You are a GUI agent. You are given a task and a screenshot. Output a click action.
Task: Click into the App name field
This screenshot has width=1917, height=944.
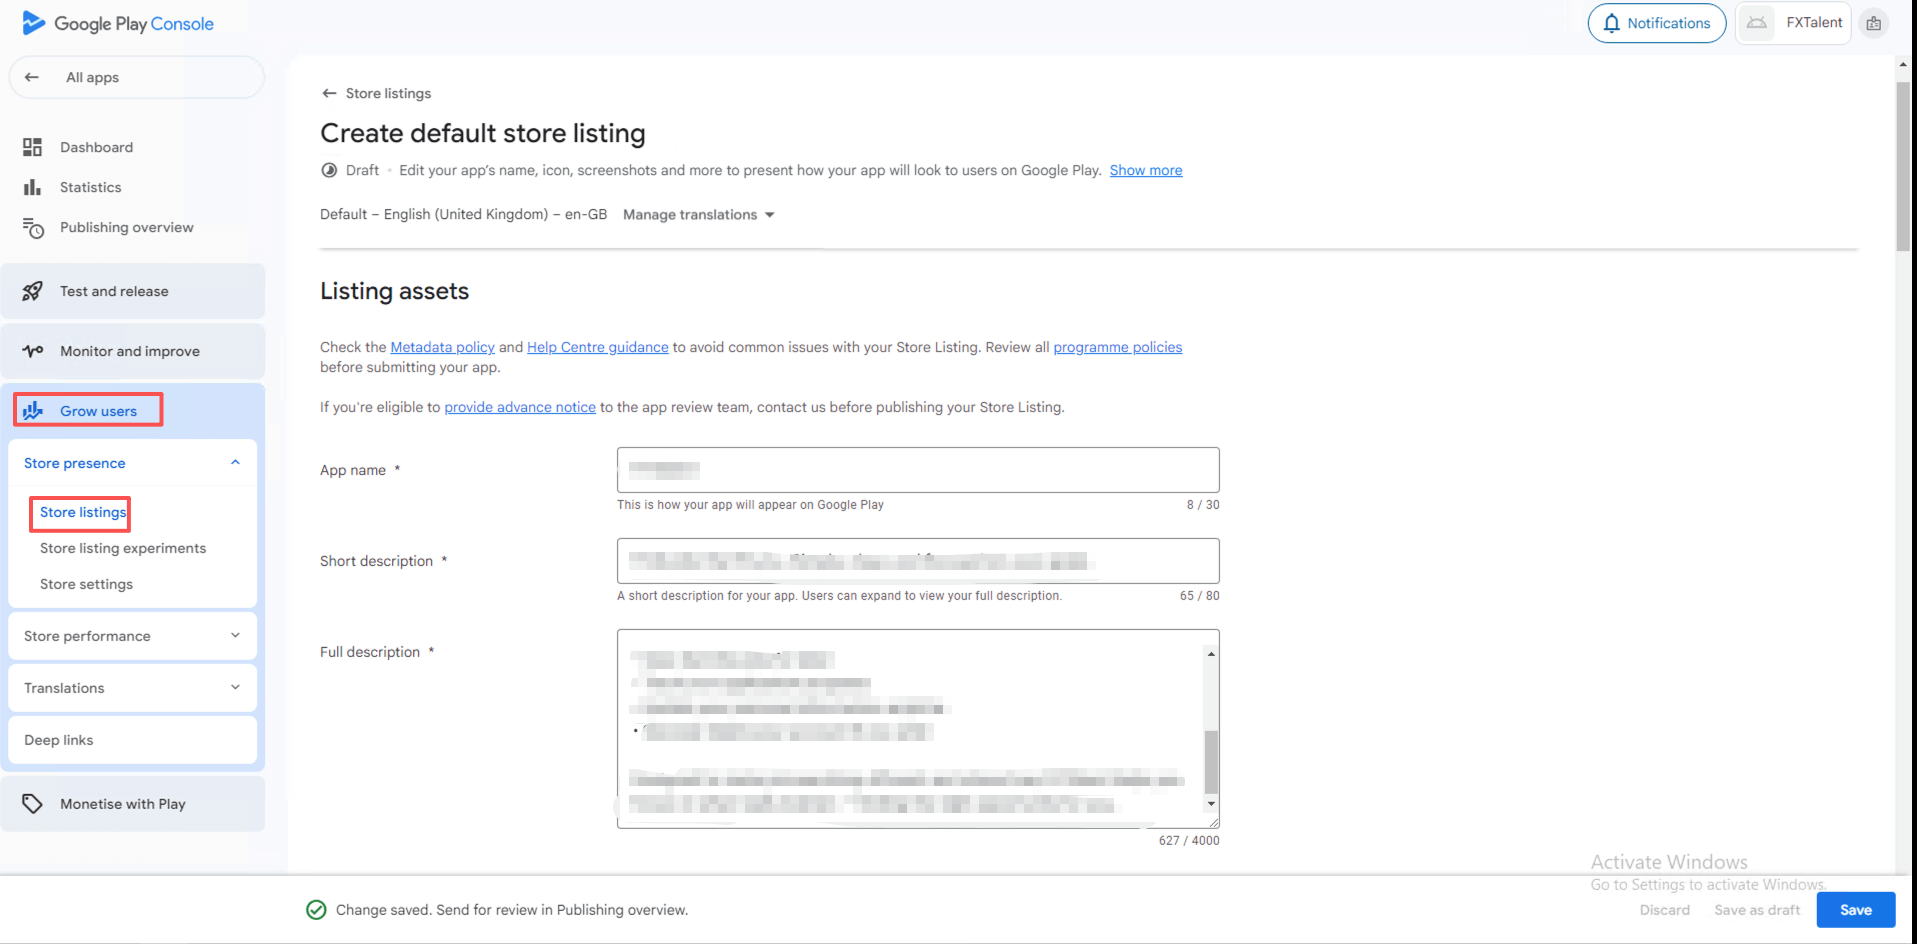(x=917, y=470)
